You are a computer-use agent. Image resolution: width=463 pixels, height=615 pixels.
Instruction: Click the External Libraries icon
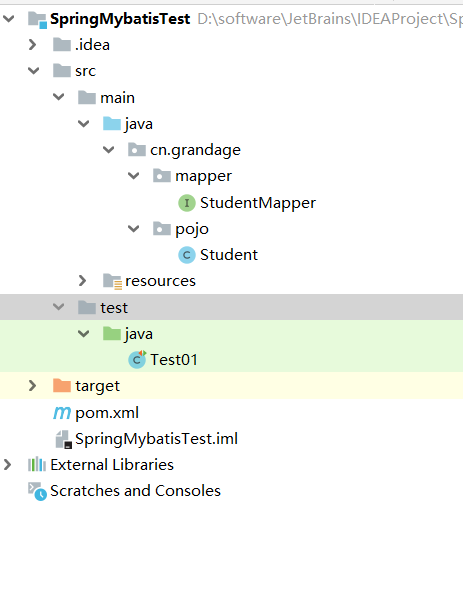37,464
